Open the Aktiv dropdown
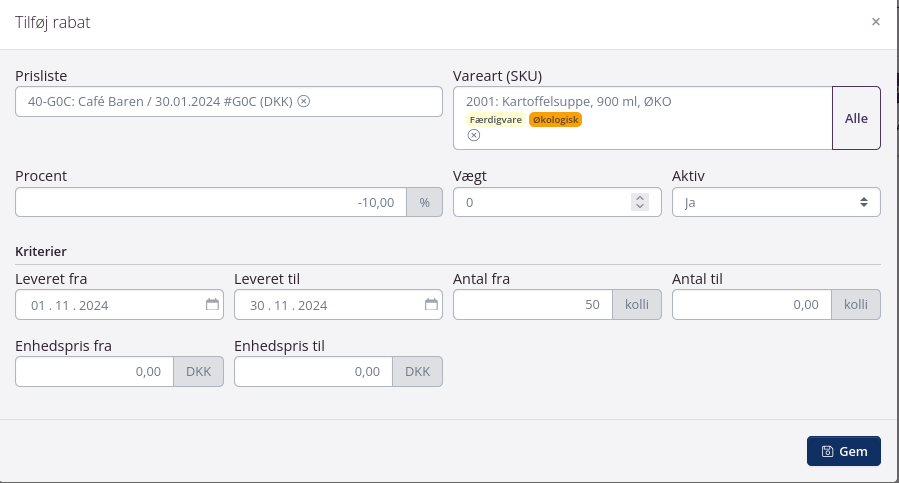This screenshot has height=483, width=899. point(776,202)
